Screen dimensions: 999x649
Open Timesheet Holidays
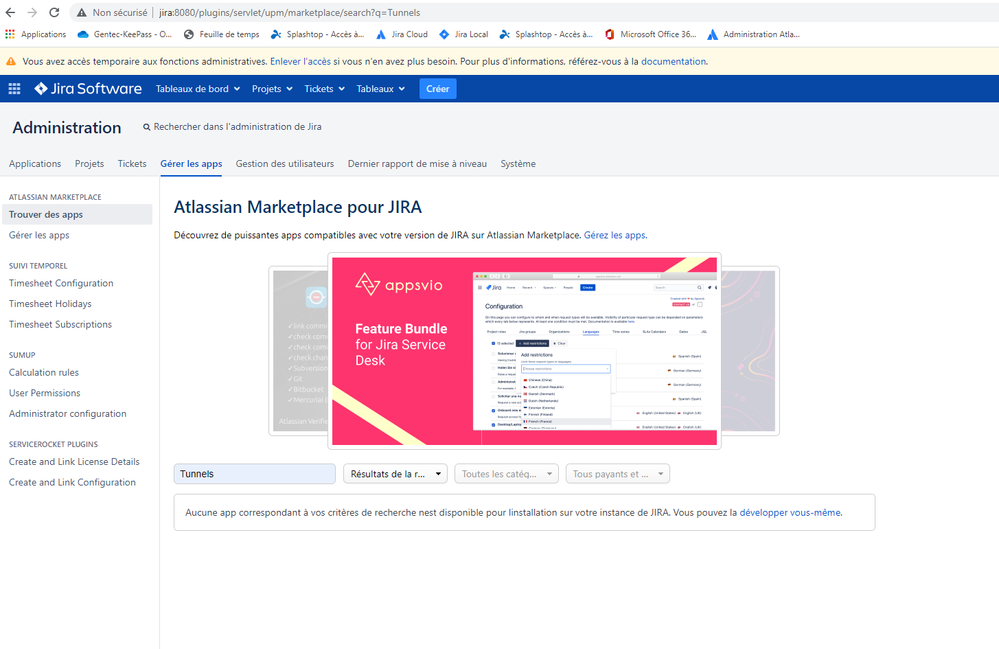50,304
